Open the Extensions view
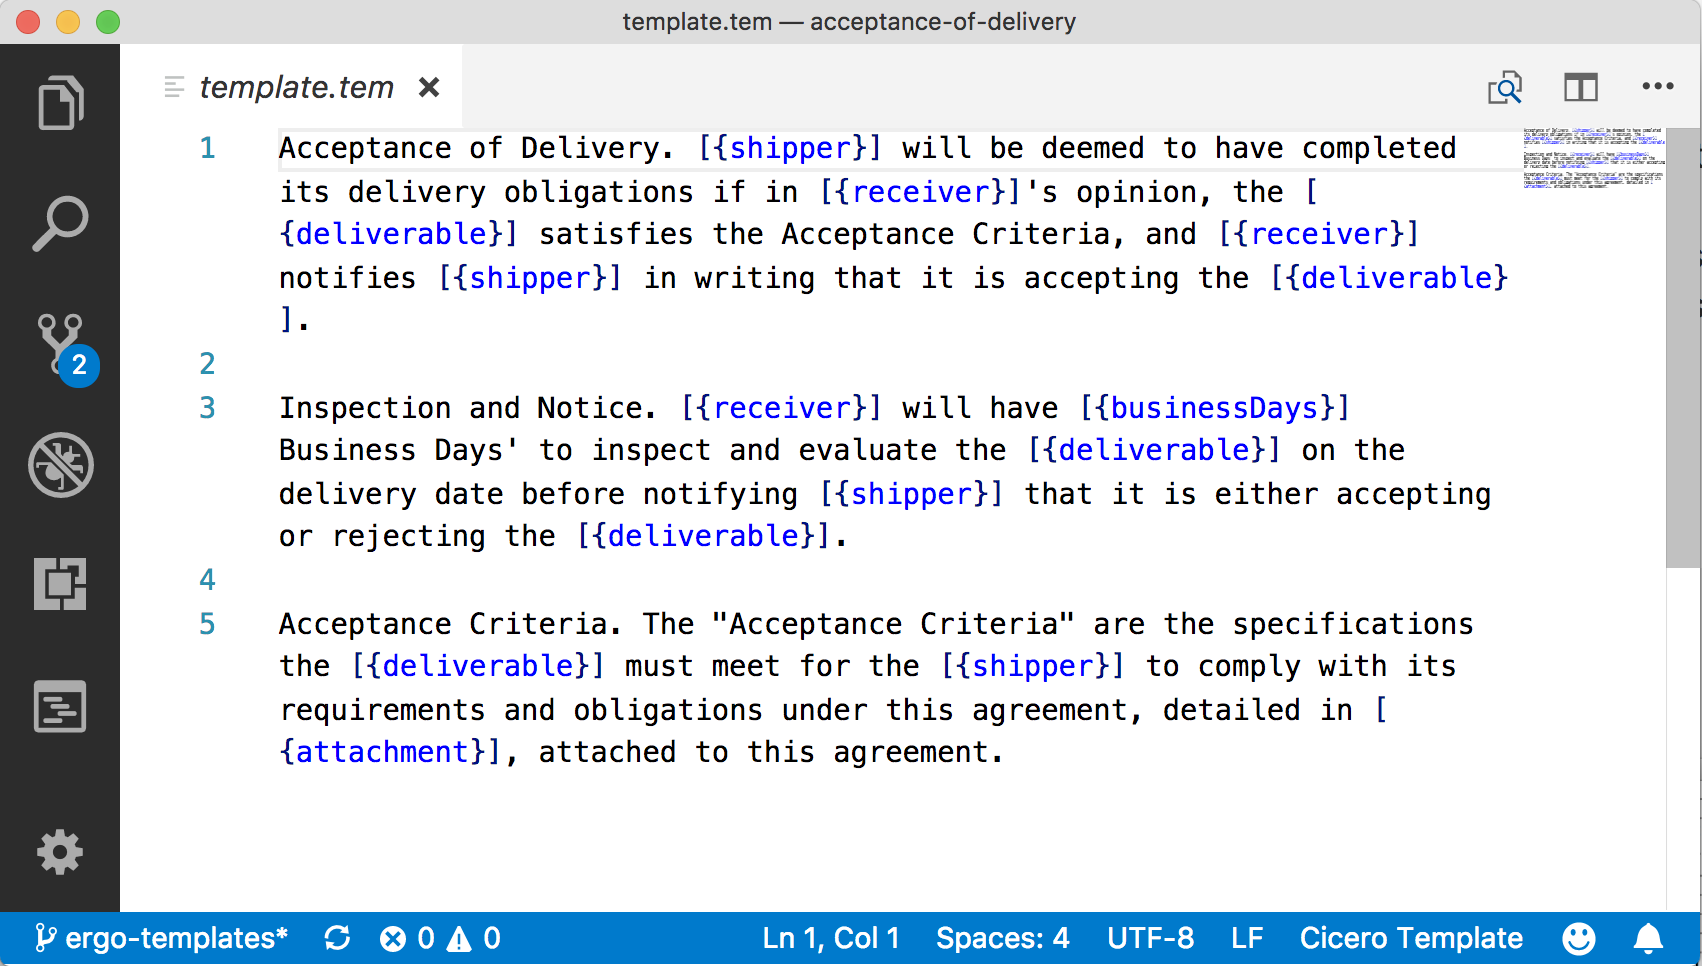1702x966 pixels. [x=60, y=584]
